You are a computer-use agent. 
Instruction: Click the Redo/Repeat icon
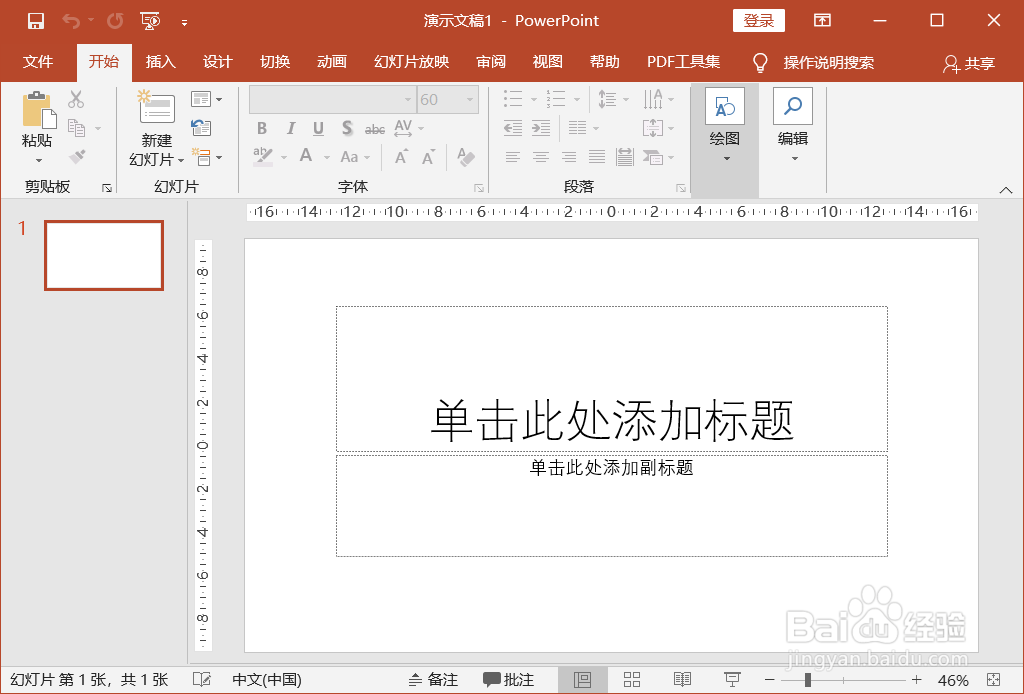(x=115, y=21)
